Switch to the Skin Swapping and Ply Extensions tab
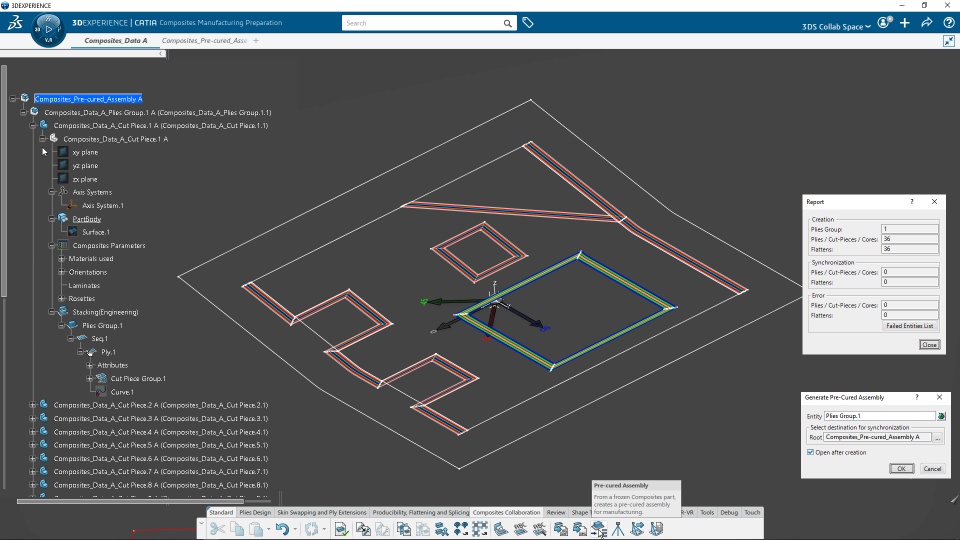The image size is (960, 540). [321, 512]
